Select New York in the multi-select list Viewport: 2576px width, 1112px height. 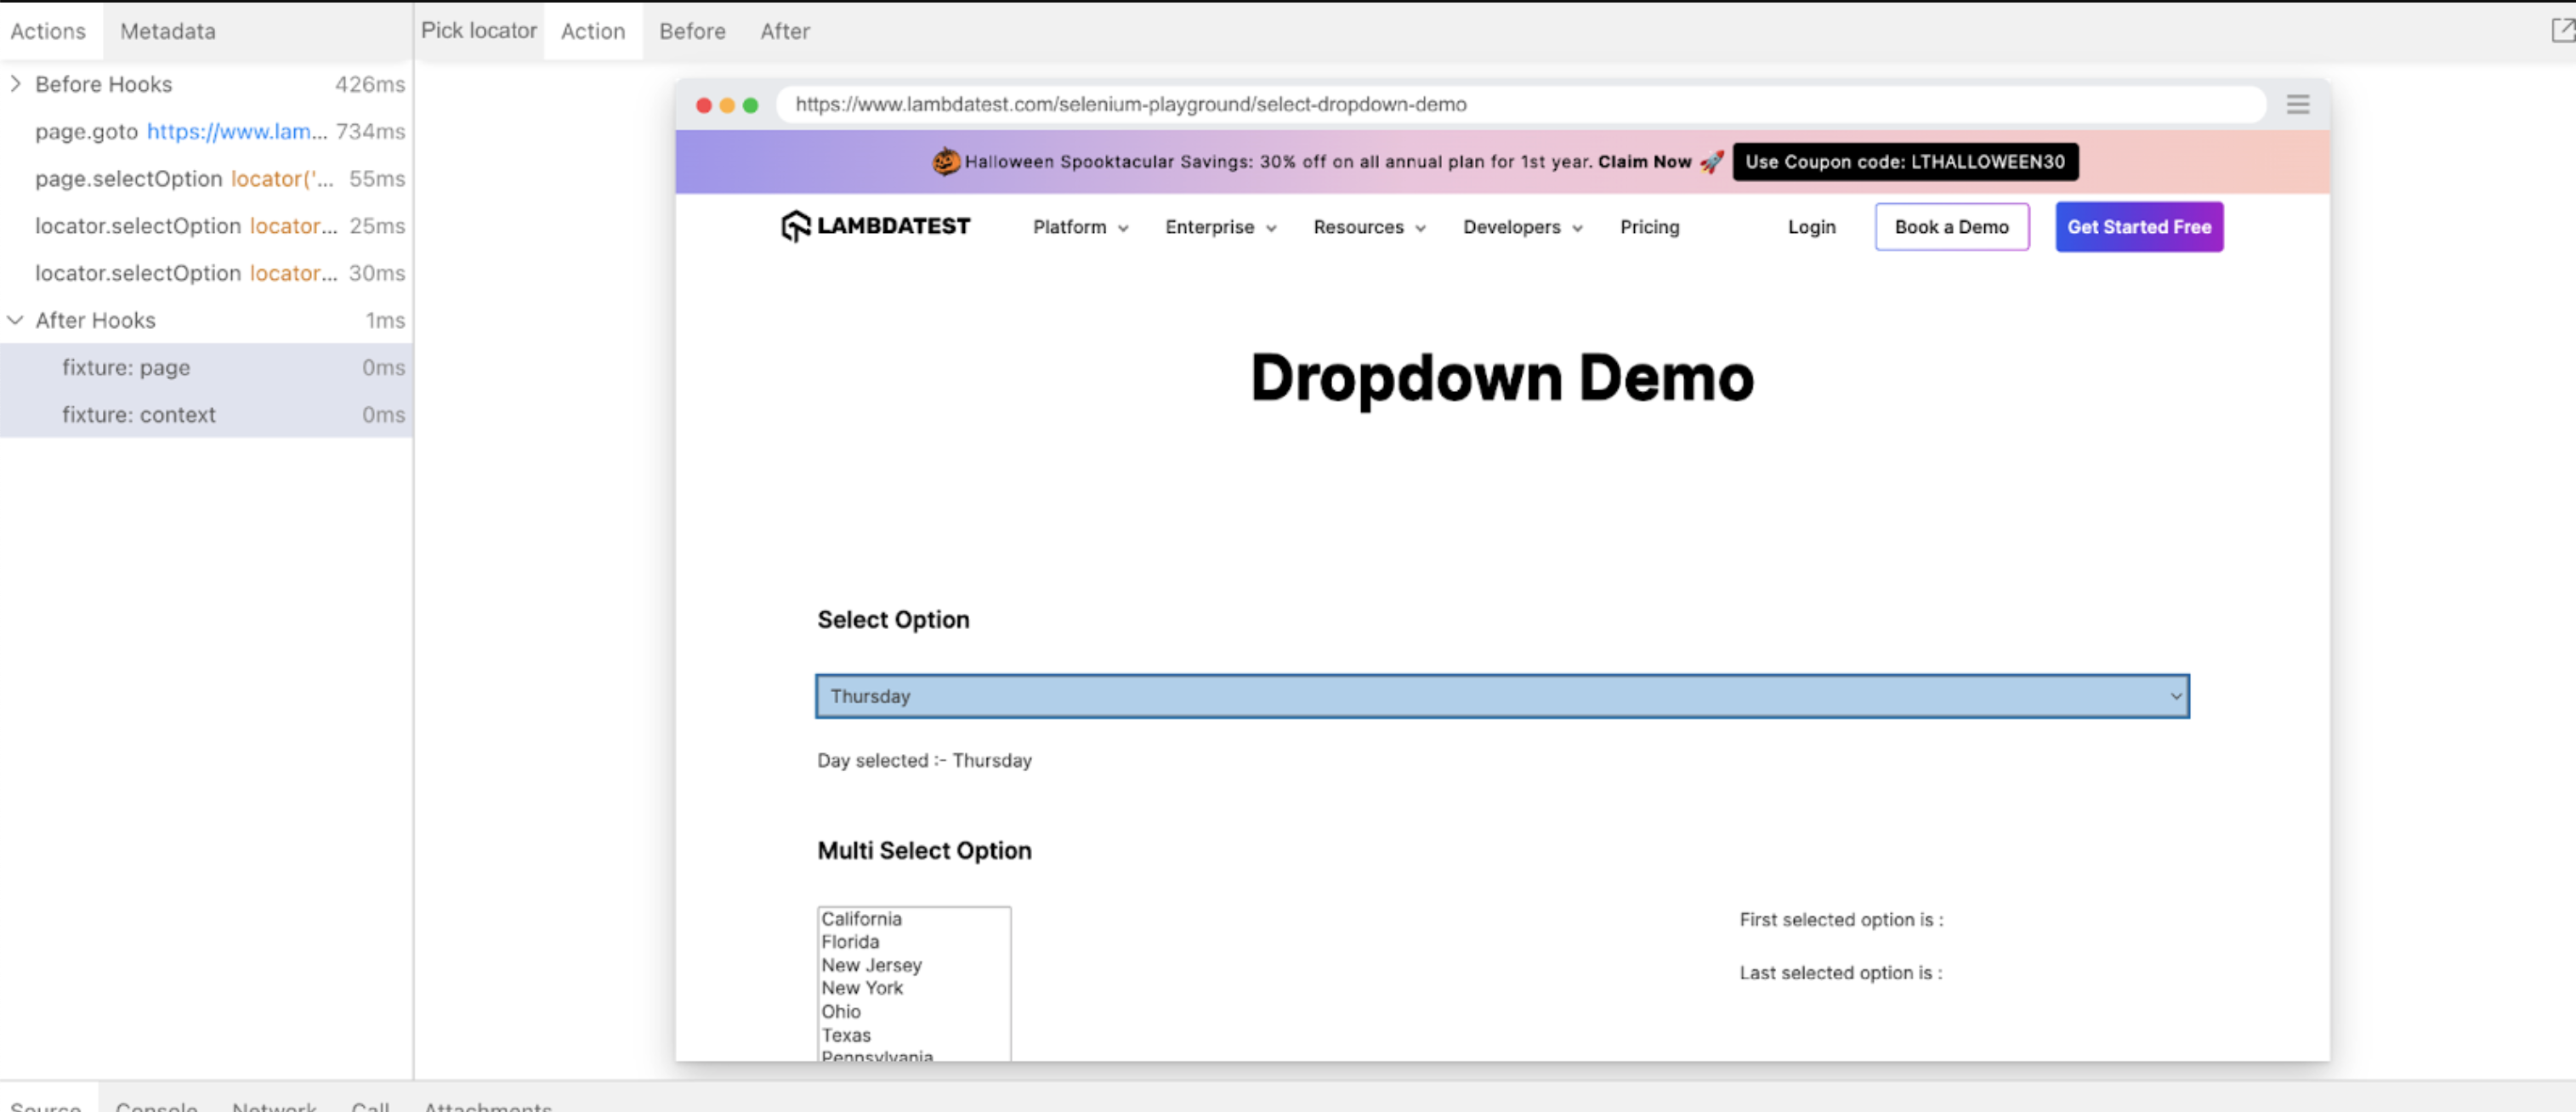pos(862,988)
